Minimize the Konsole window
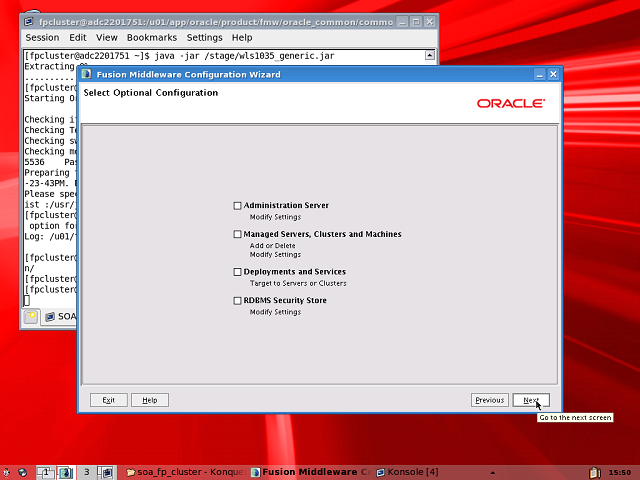 tap(402, 22)
